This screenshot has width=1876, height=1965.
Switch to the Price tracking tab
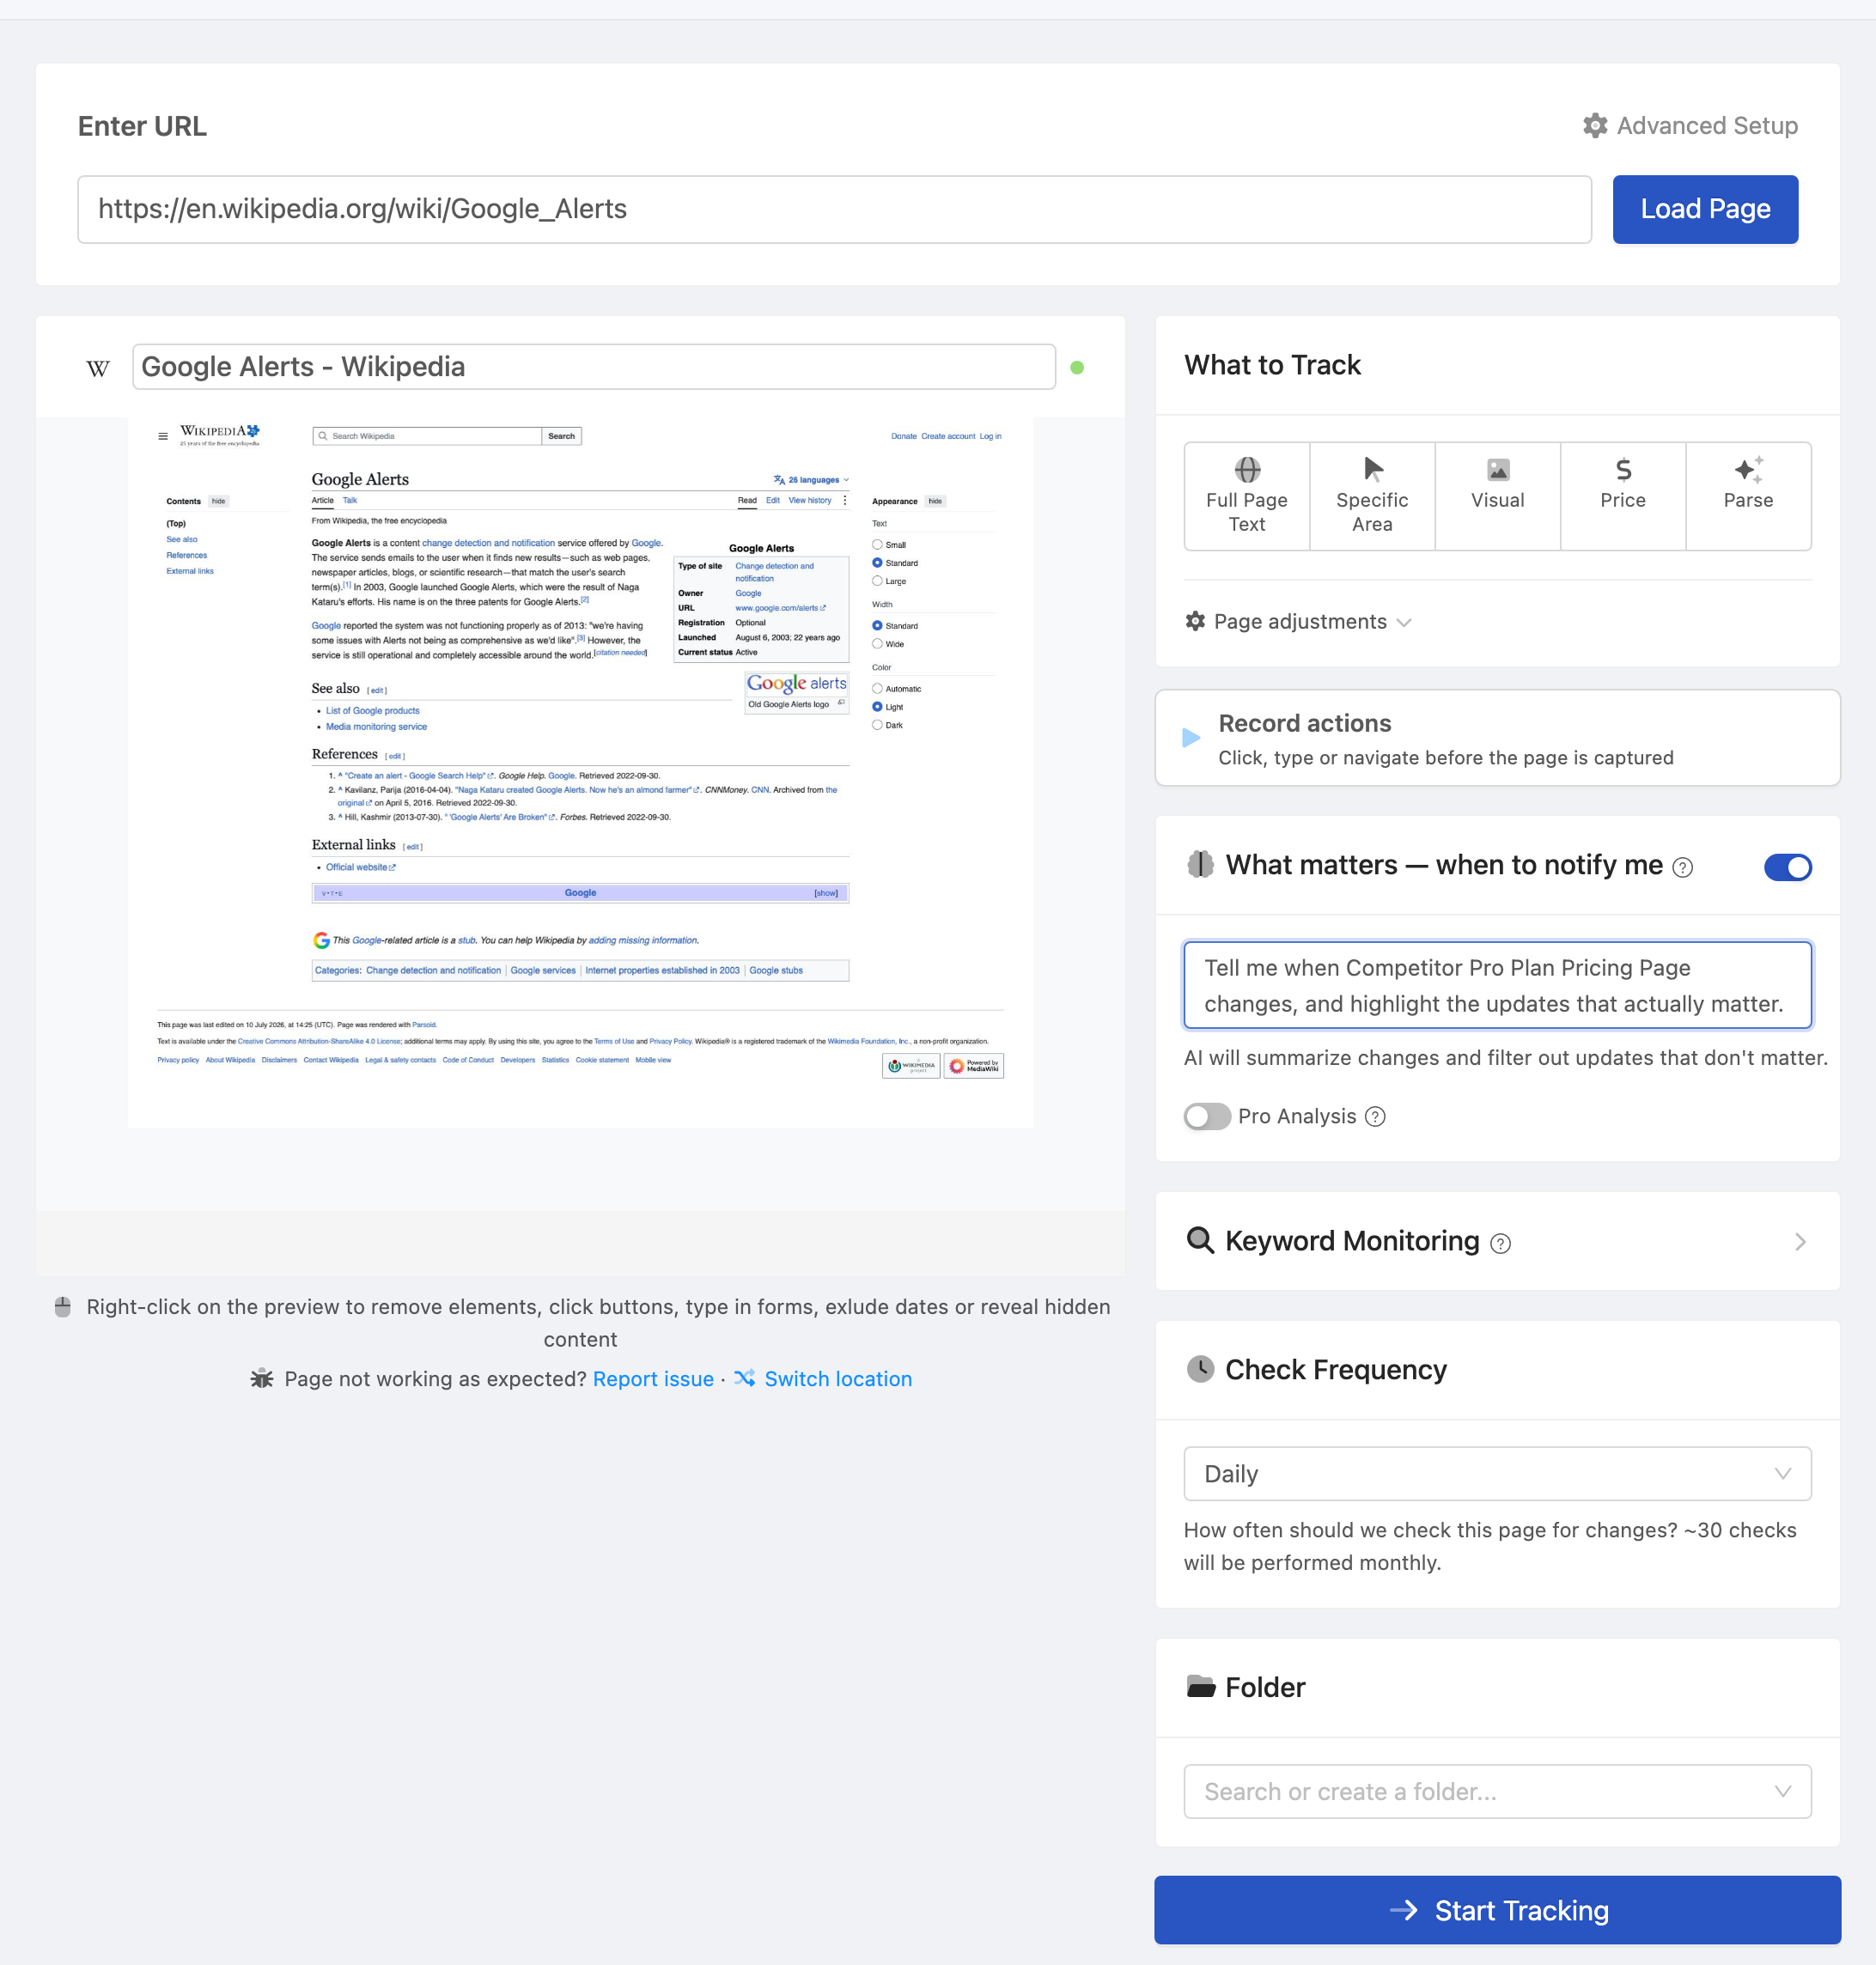(x=1623, y=496)
